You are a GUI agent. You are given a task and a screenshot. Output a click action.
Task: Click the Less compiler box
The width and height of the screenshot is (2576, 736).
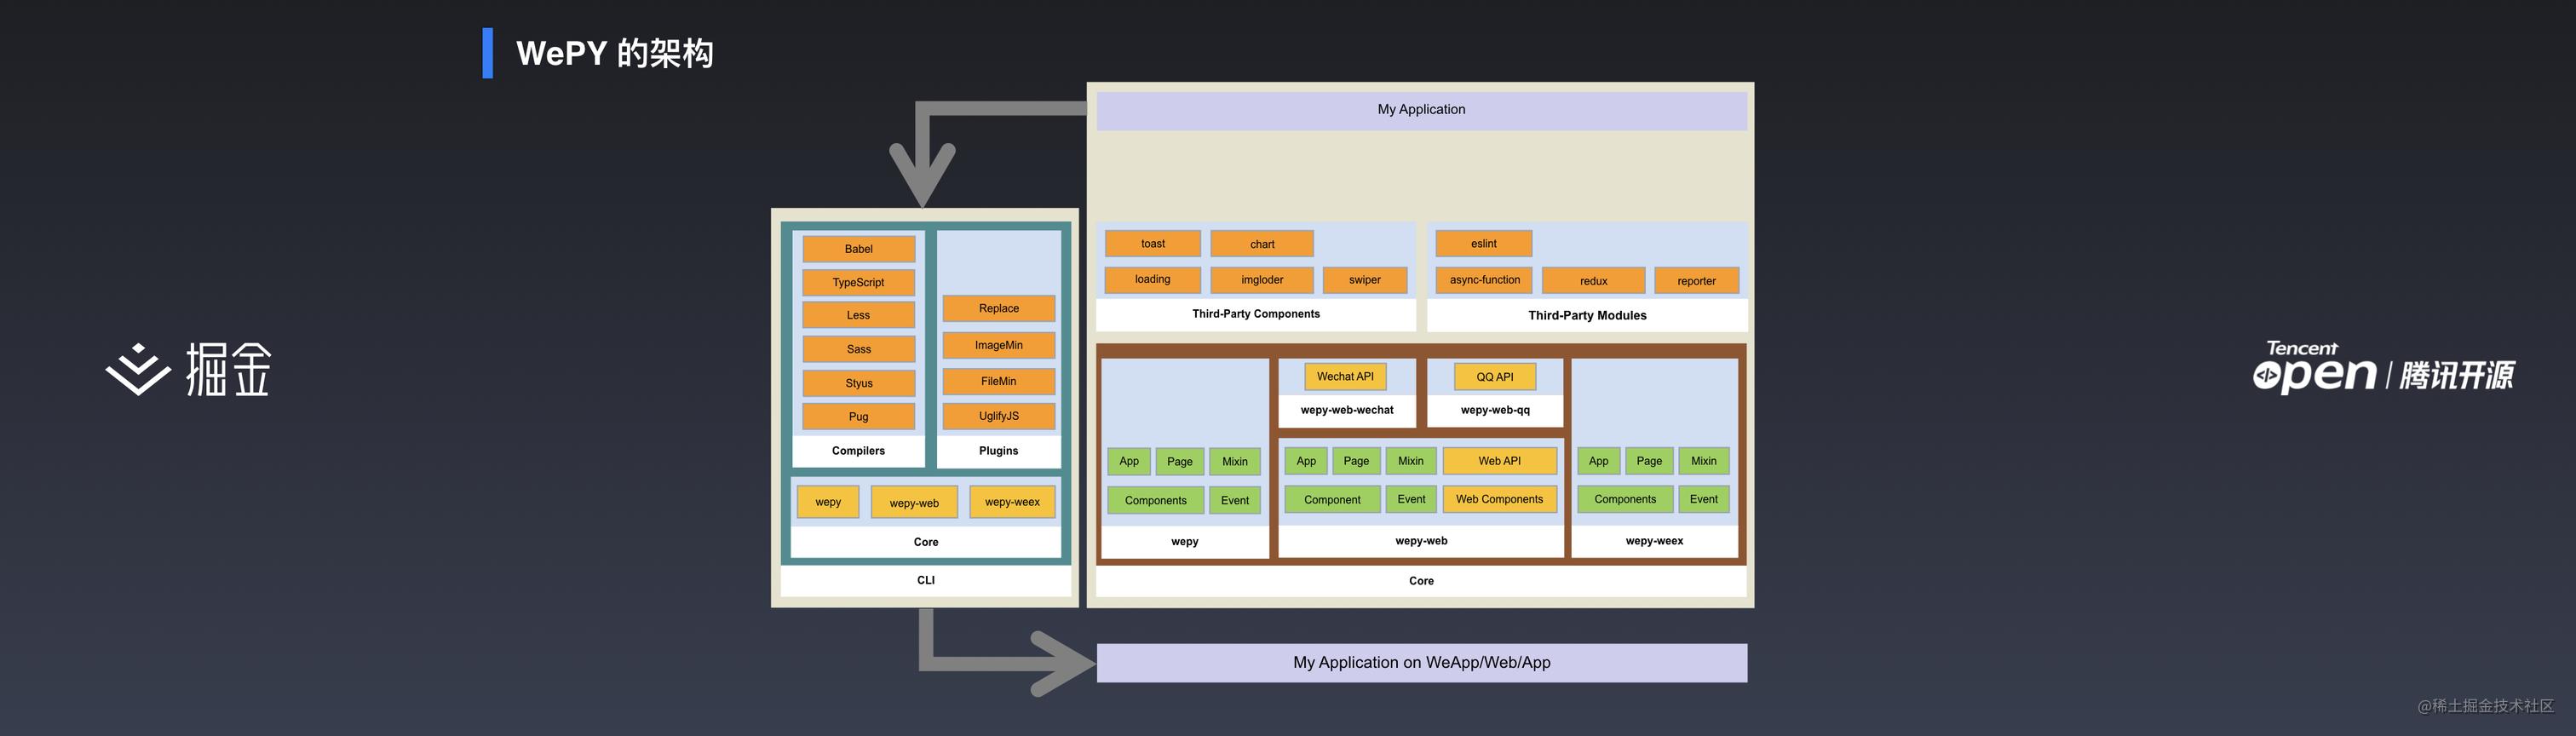click(x=858, y=315)
